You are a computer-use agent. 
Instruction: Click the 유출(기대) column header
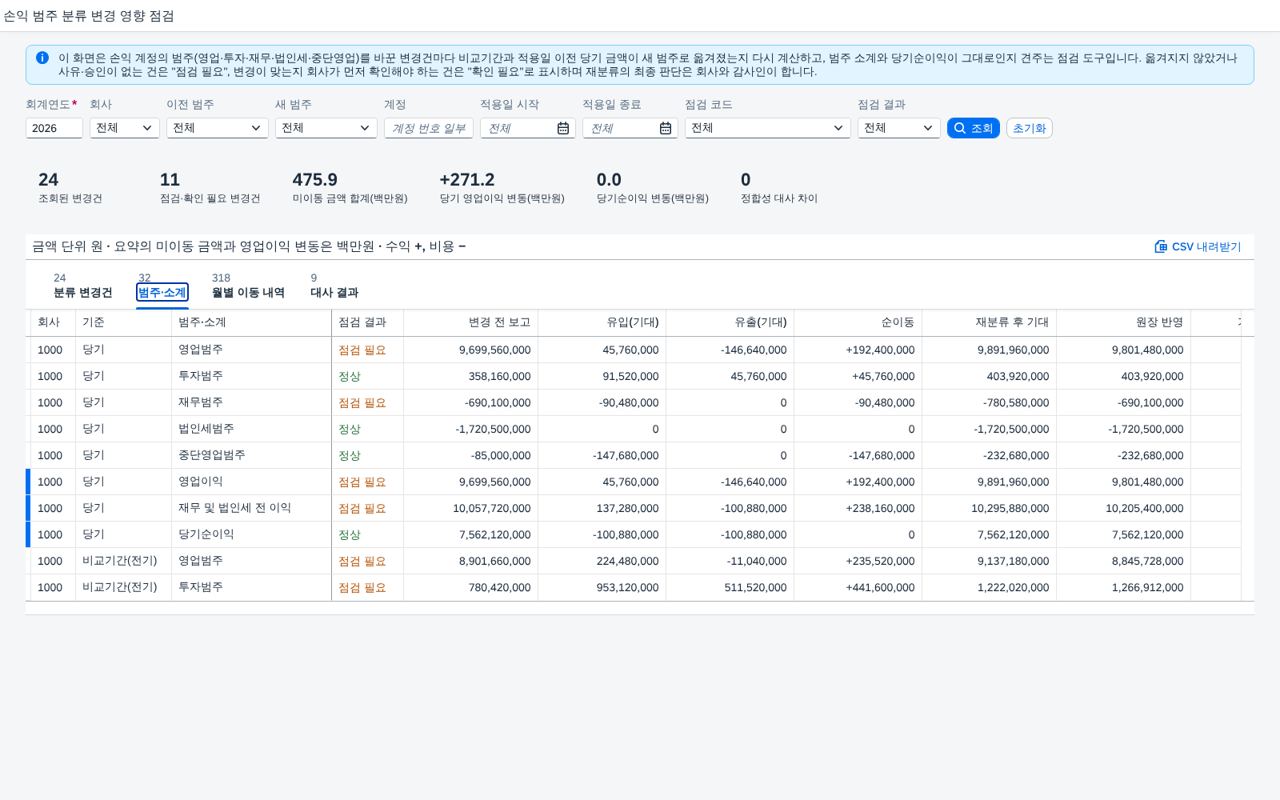[730, 322]
